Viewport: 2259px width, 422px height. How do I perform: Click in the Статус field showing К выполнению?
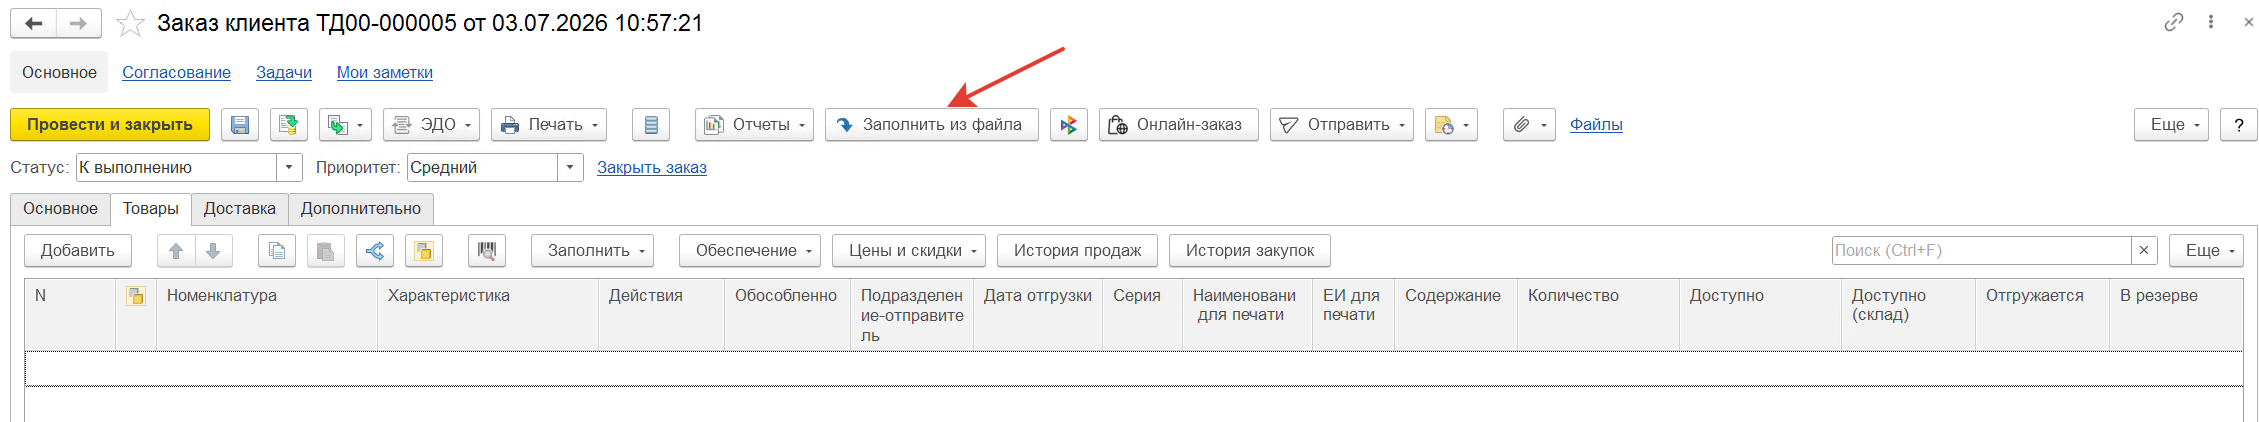(176, 167)
